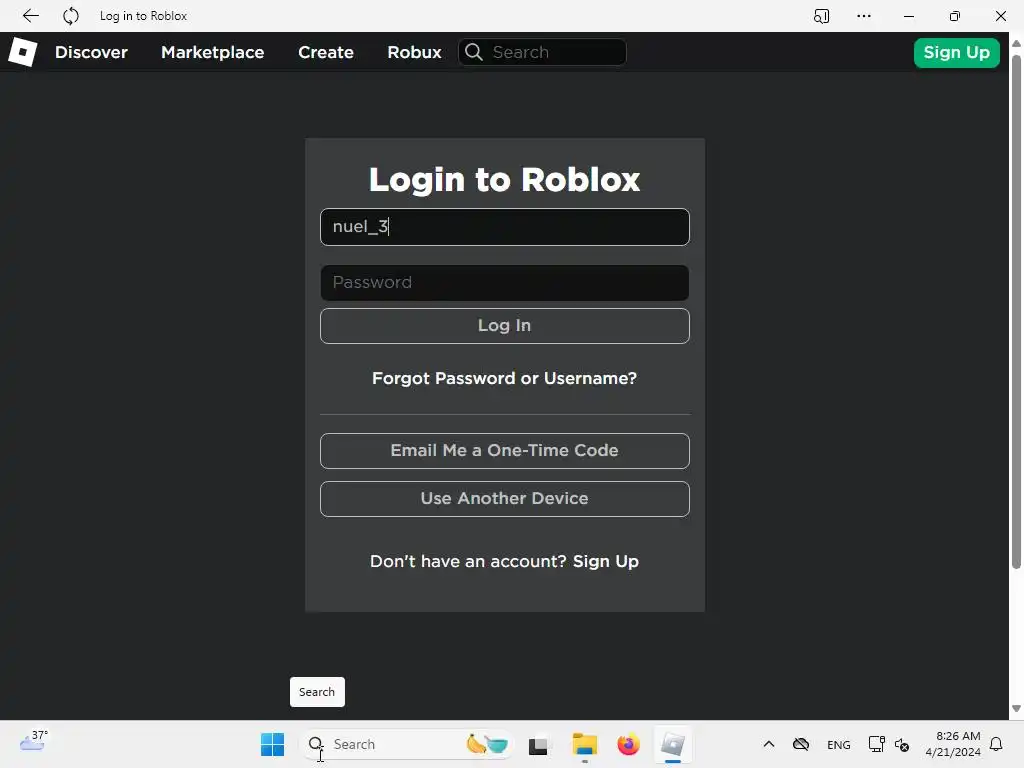Image resolution: width=1024 pixels, height=768 pixels.
Task: Click the Sign Up link below form
Action: point(605,562)
